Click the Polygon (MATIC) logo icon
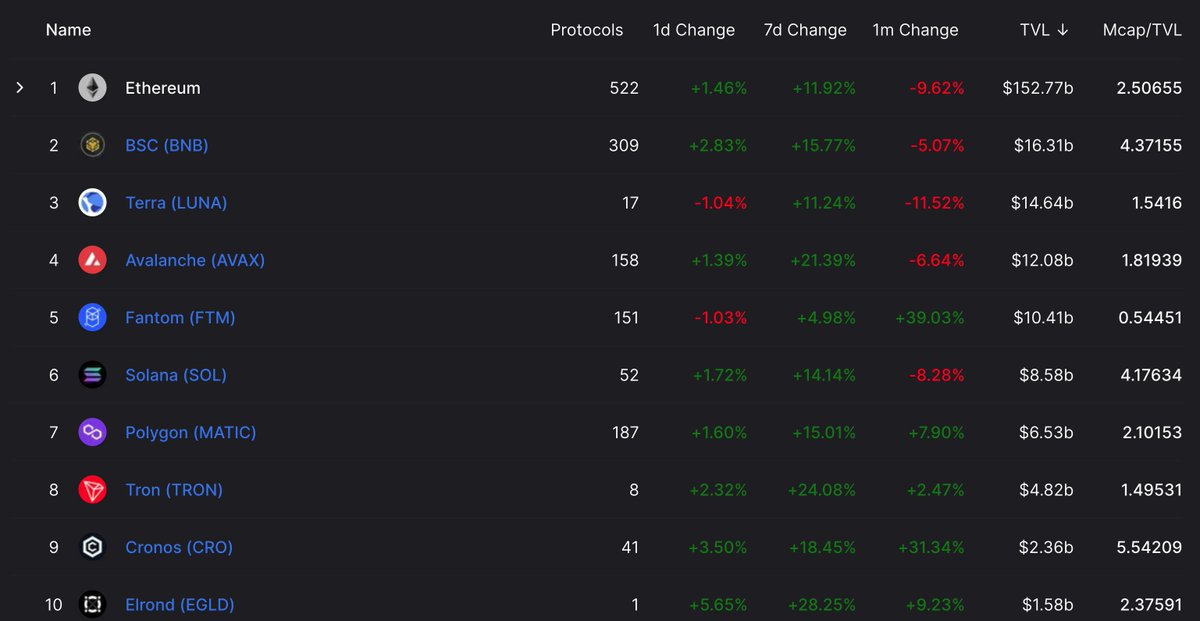 pyautogui.click(x=93, y=432)
